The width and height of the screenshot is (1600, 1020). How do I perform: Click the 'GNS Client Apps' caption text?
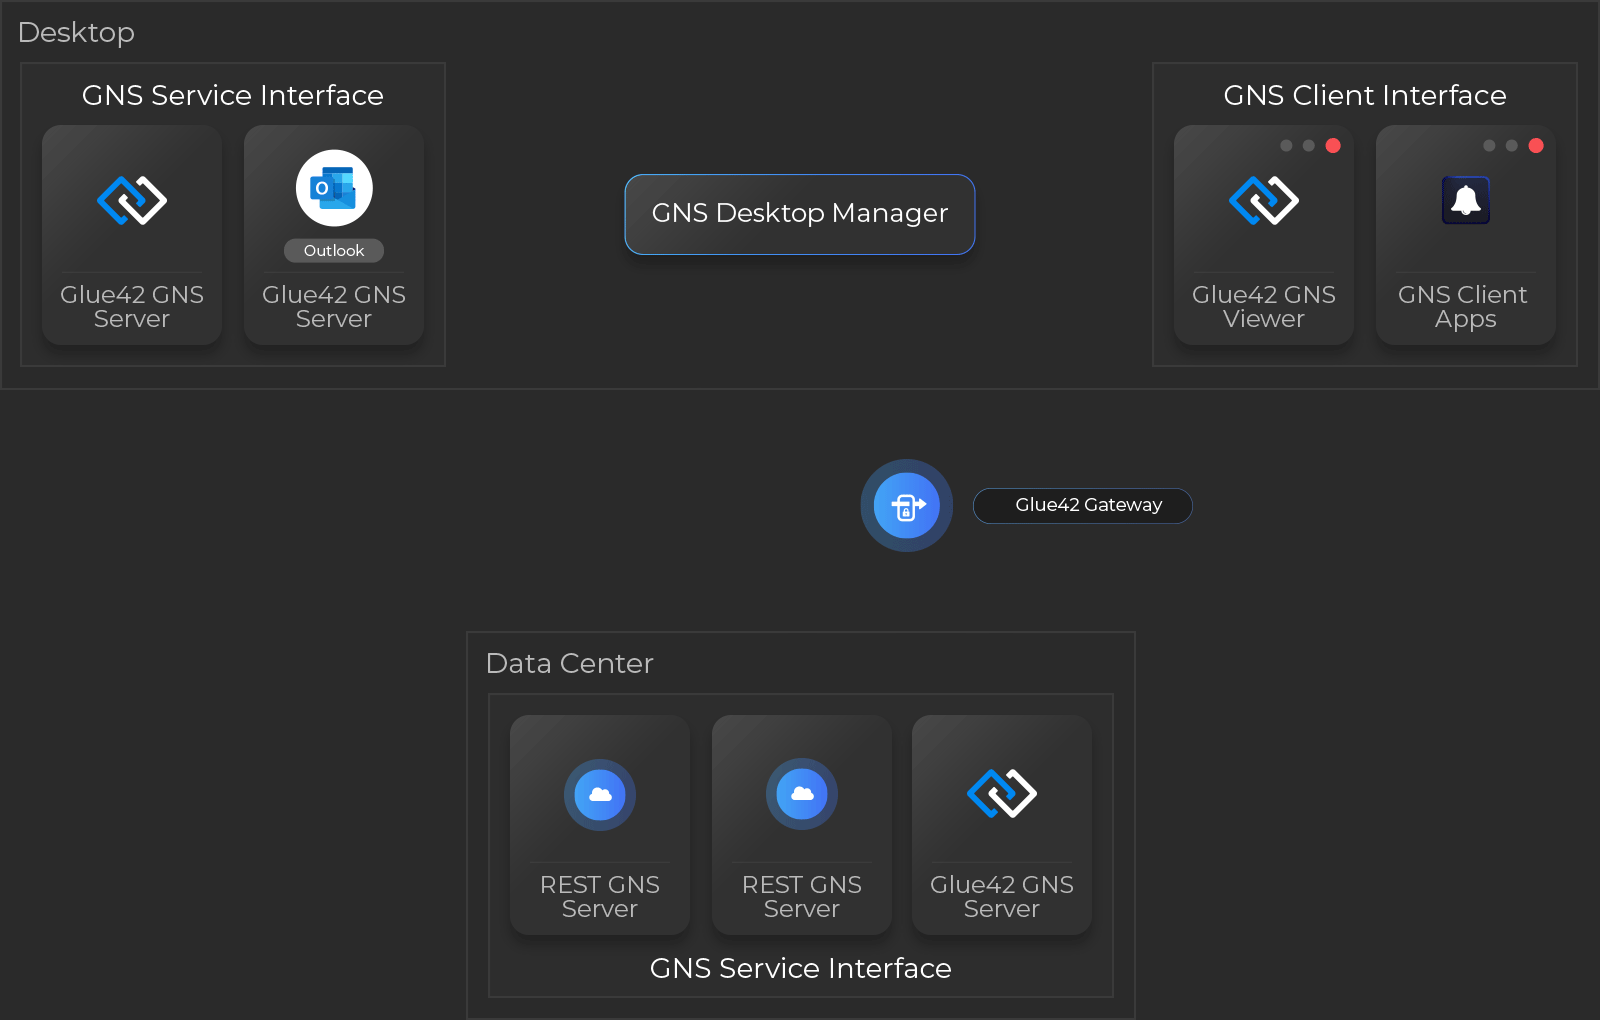1463,307
